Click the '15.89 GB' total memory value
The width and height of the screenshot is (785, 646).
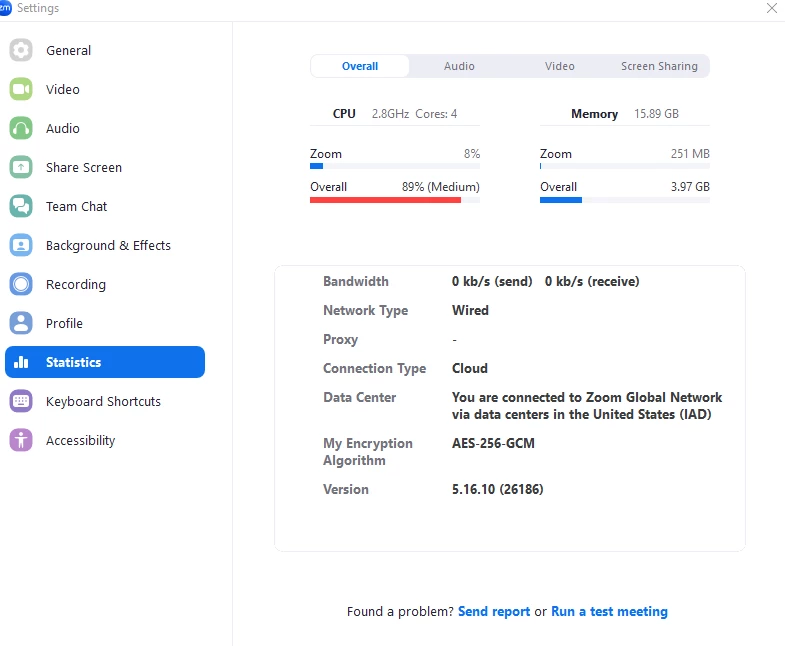pyautogui.click(x=656, y=114)
